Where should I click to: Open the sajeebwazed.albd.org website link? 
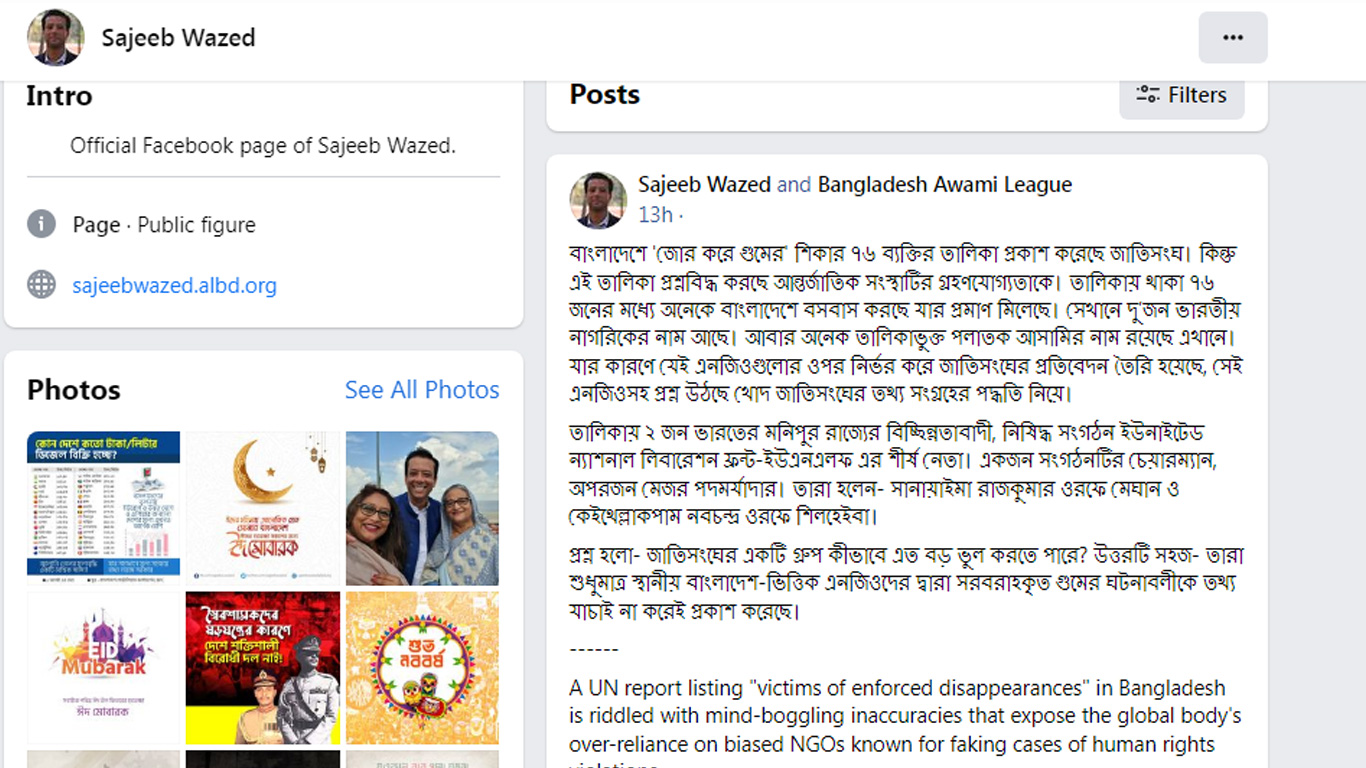pos(174,286)
